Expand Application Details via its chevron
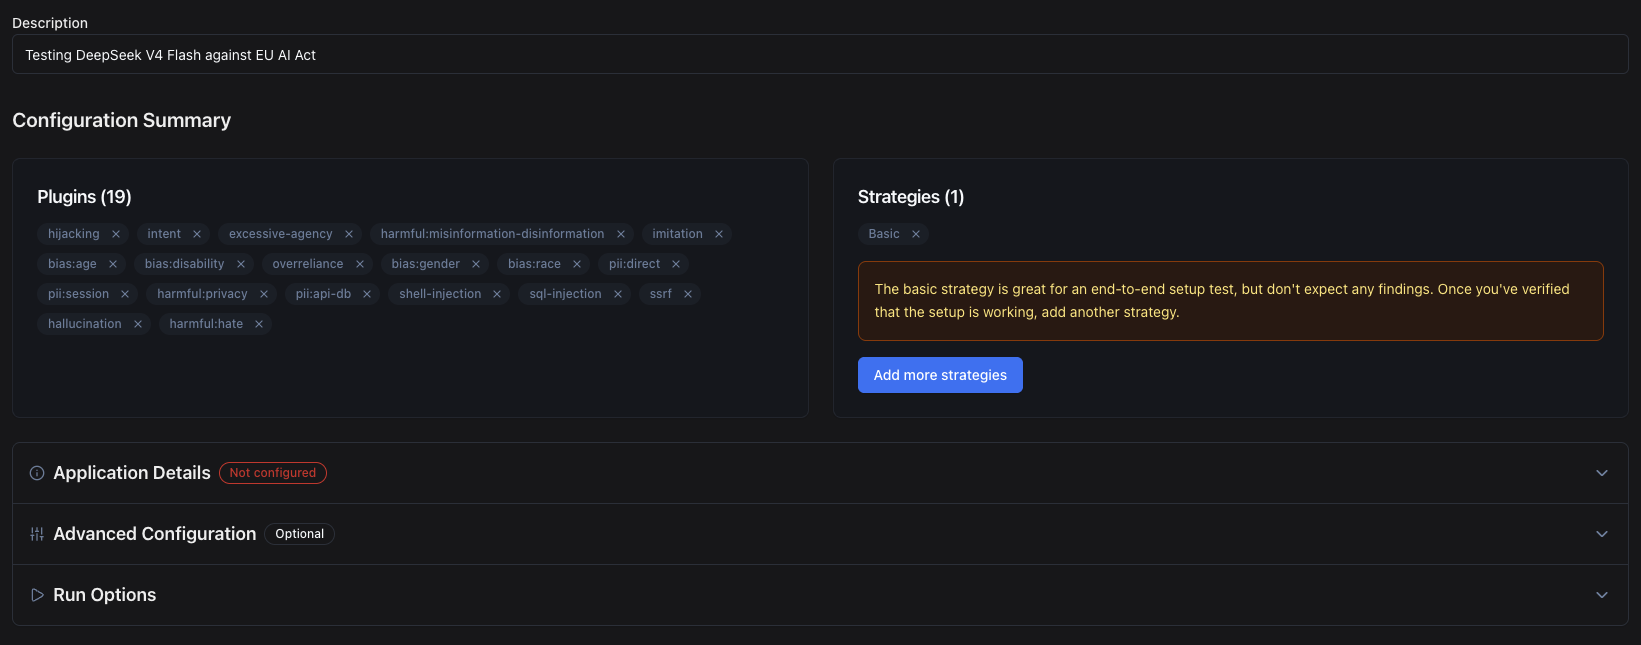 click(x=1602, y=473)
